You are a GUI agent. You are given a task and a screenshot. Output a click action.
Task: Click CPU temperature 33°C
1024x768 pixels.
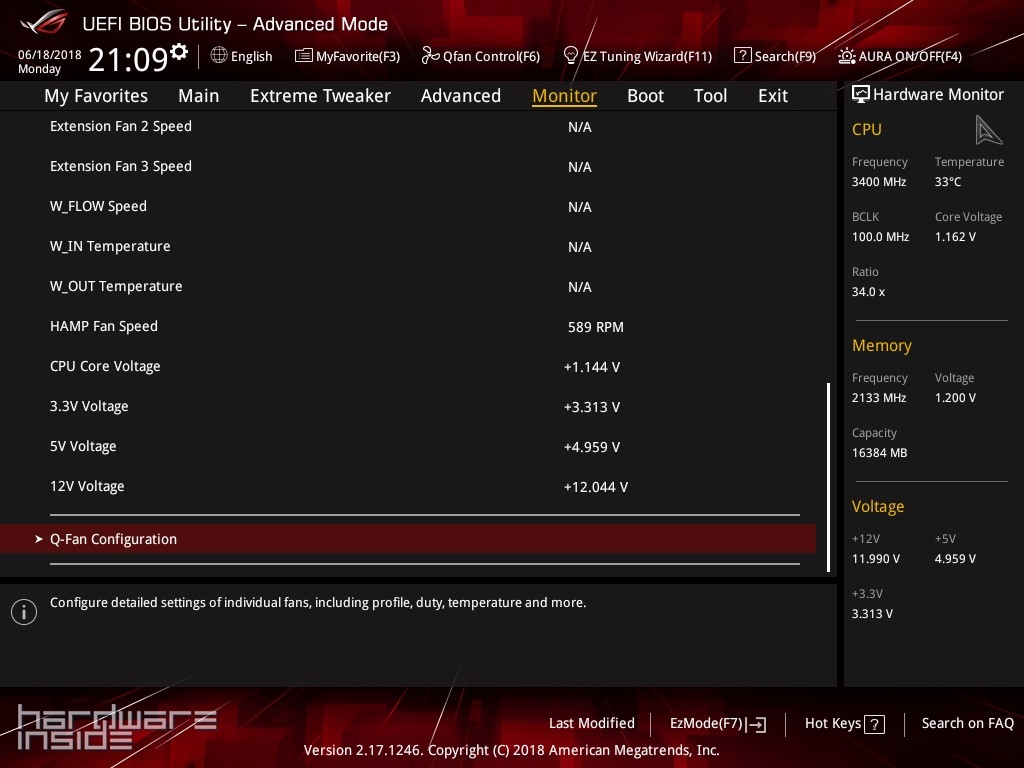pos(948,182)
